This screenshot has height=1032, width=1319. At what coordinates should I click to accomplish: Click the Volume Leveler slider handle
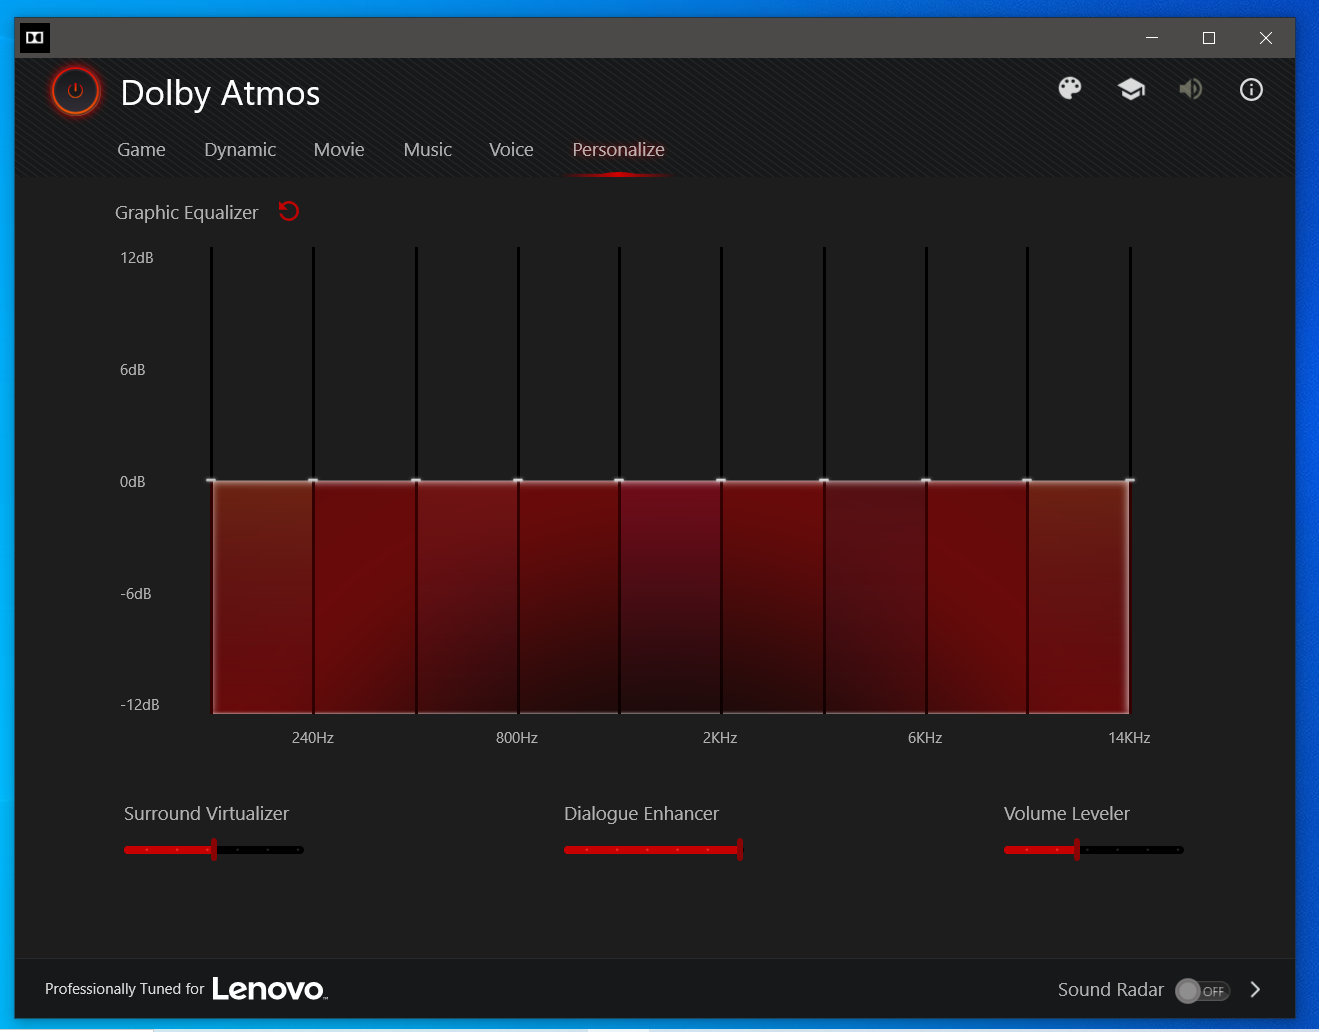[1076, 850]
